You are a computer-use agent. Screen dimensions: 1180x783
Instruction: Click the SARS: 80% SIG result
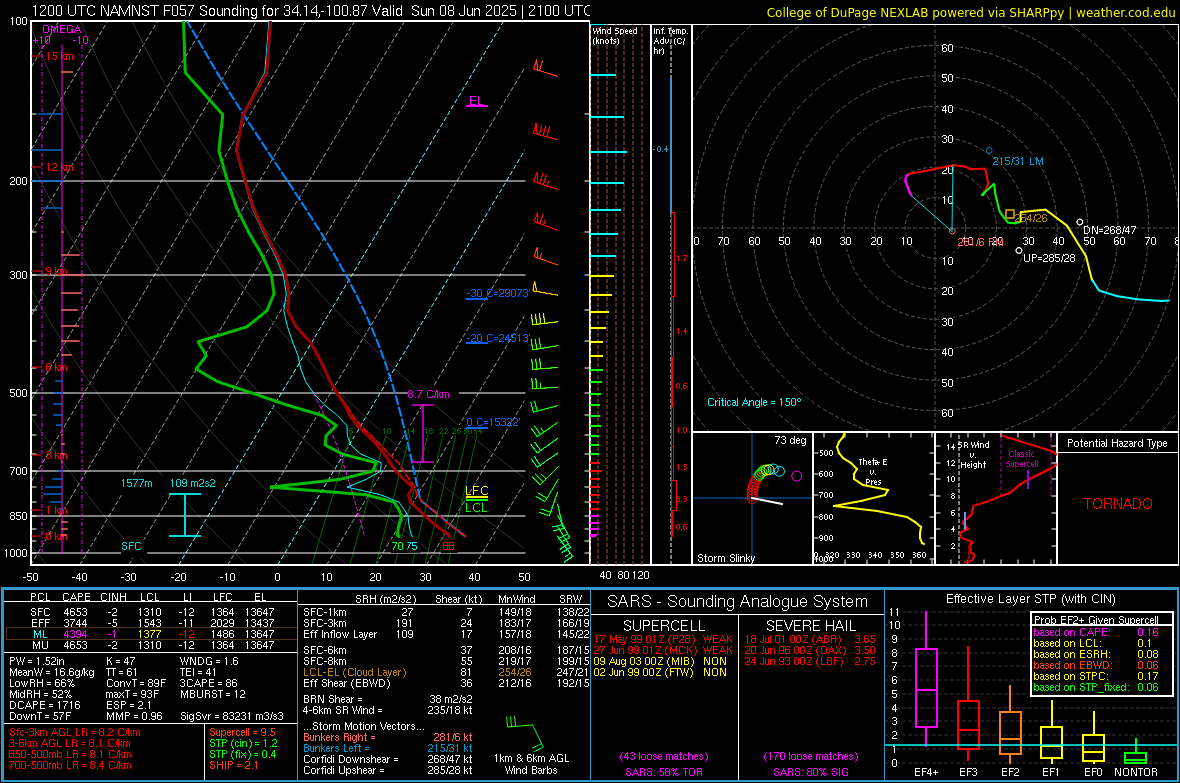tap(810, 772)
